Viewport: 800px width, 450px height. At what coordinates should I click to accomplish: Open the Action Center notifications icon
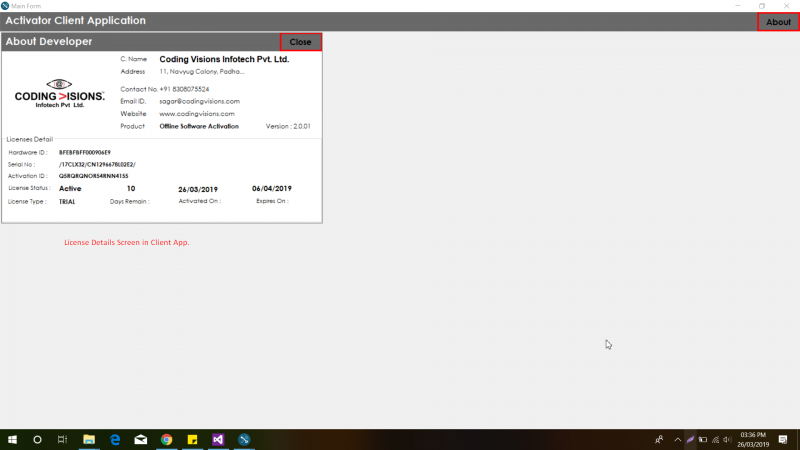click(783, 439)
